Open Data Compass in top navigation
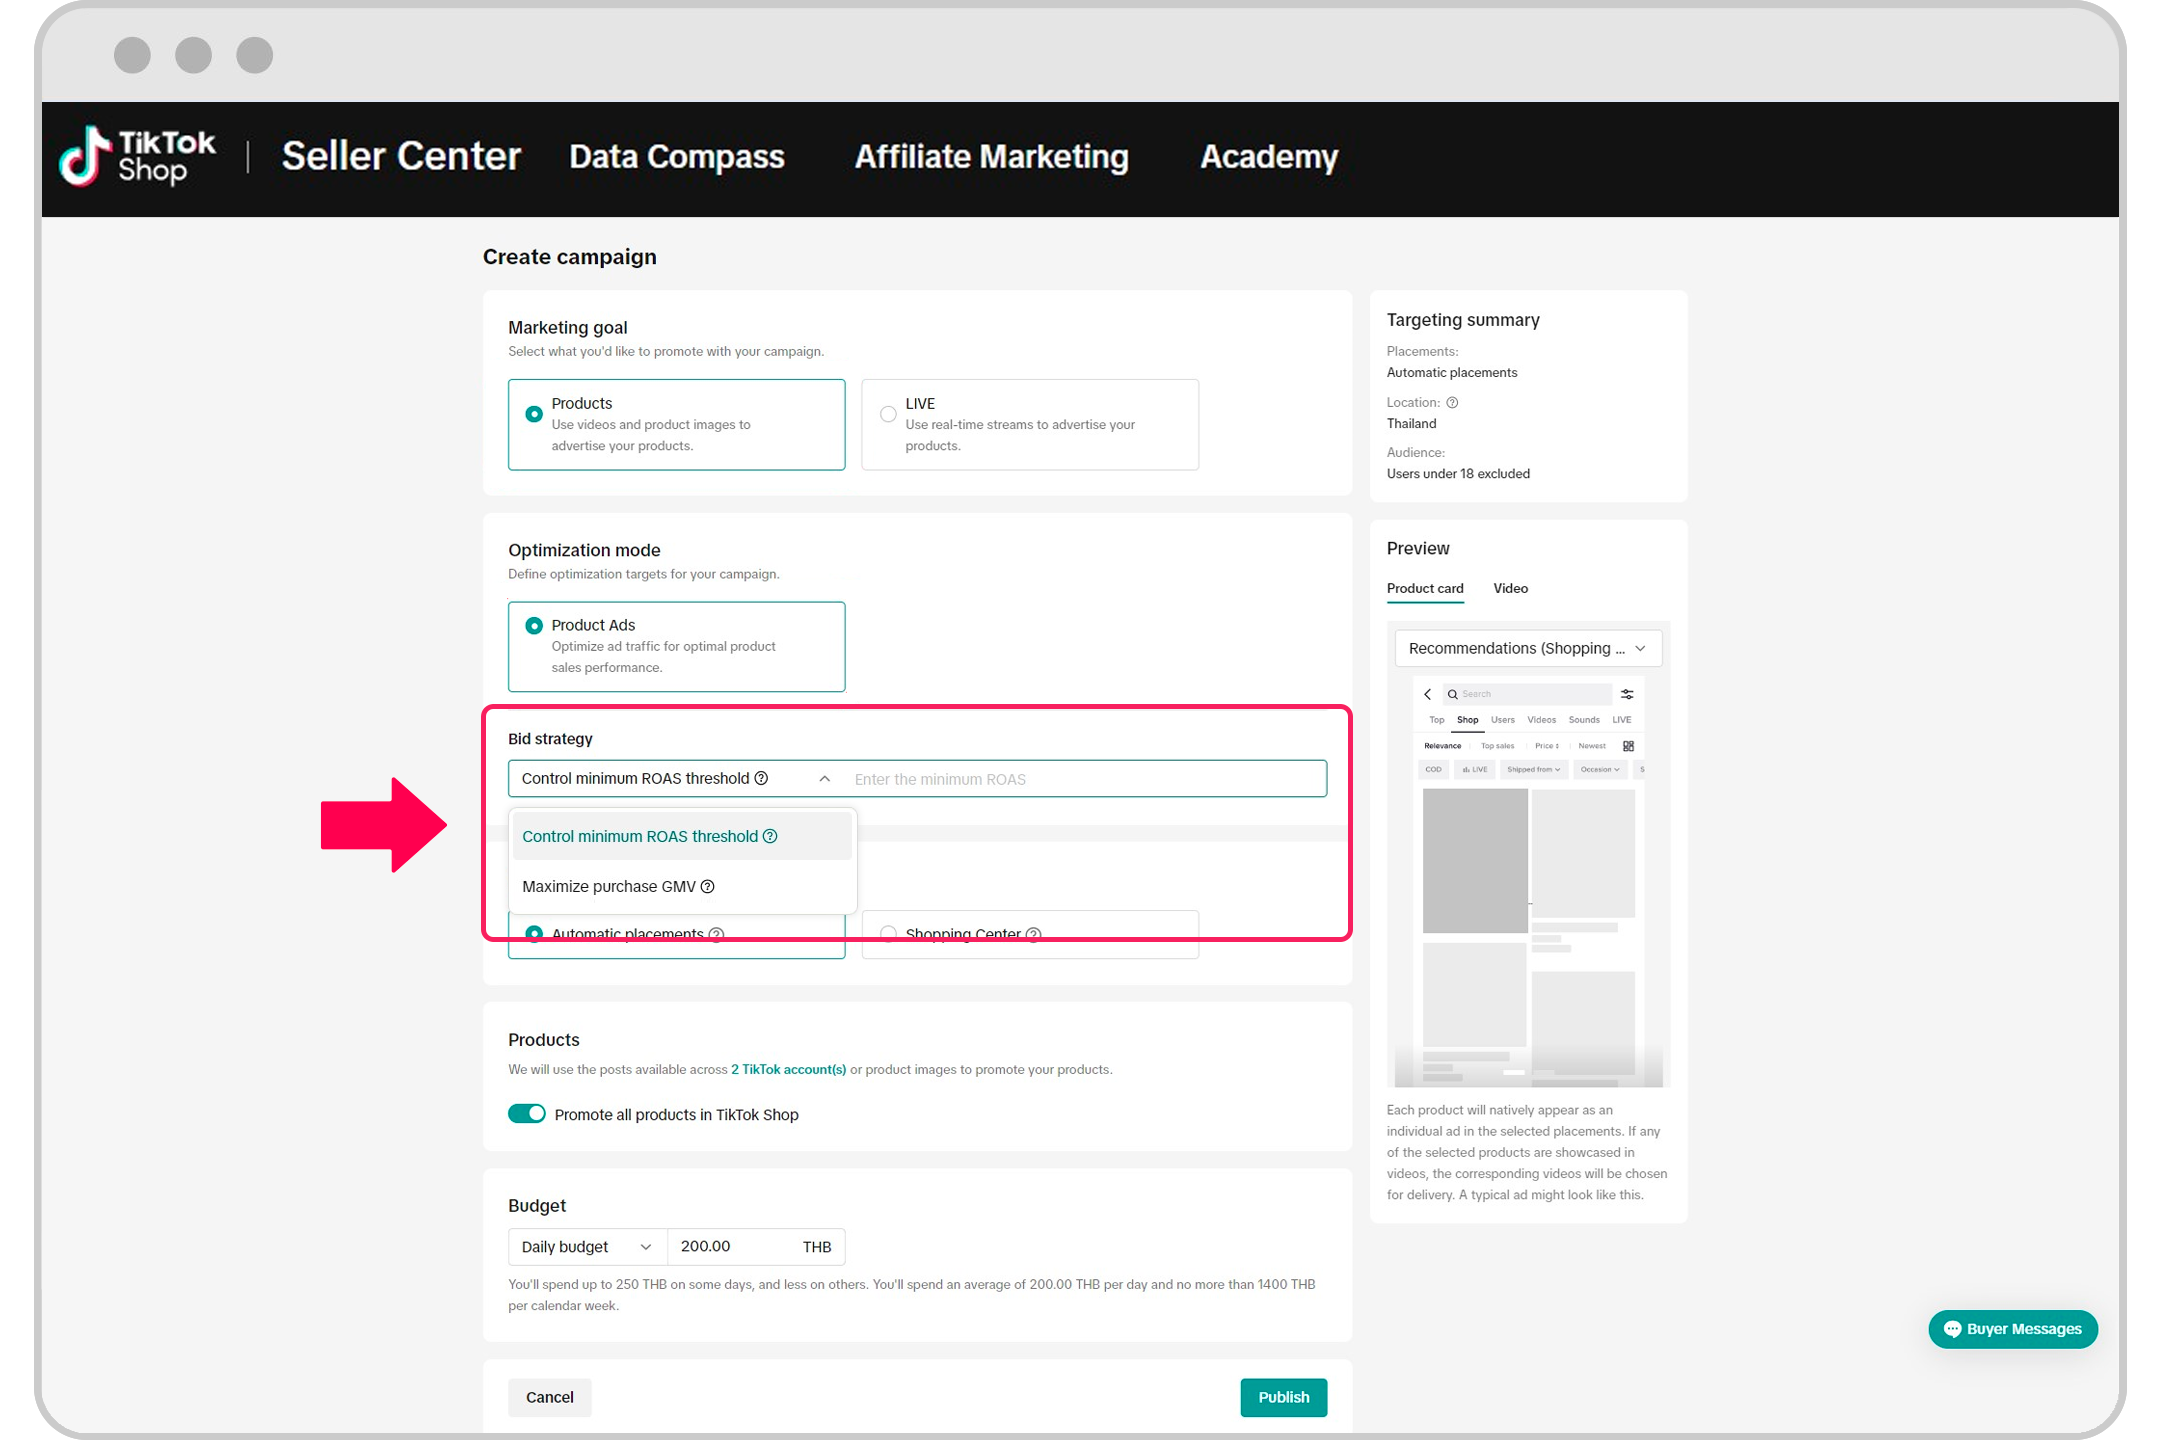Viewport: 2160px width, 1440px height. (676, 157)
